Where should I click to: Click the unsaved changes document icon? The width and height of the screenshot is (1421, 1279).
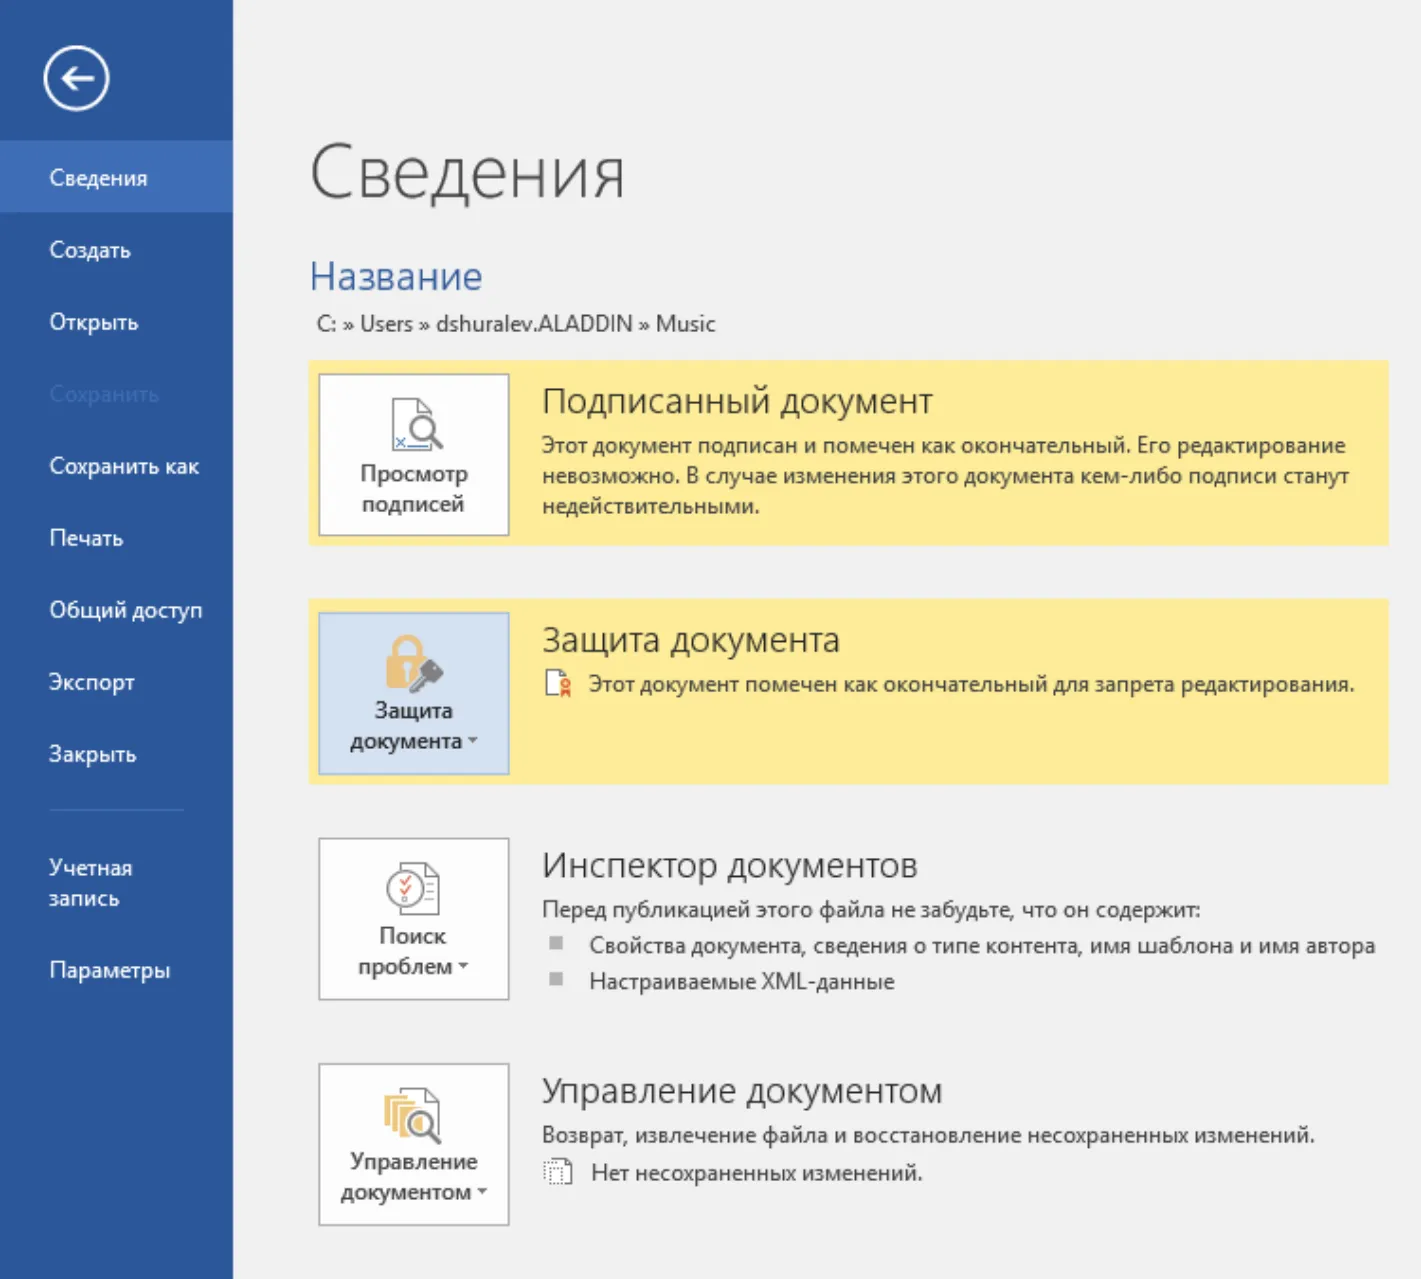pos(558,1172)
